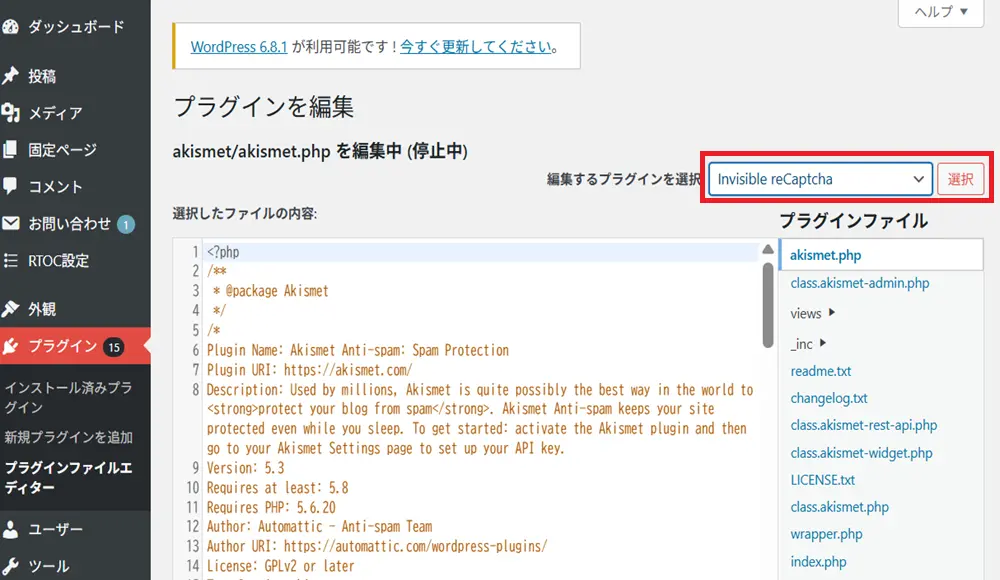Open the plugin selector showing Invisible reCaptcha

click(x=820, y=179)
